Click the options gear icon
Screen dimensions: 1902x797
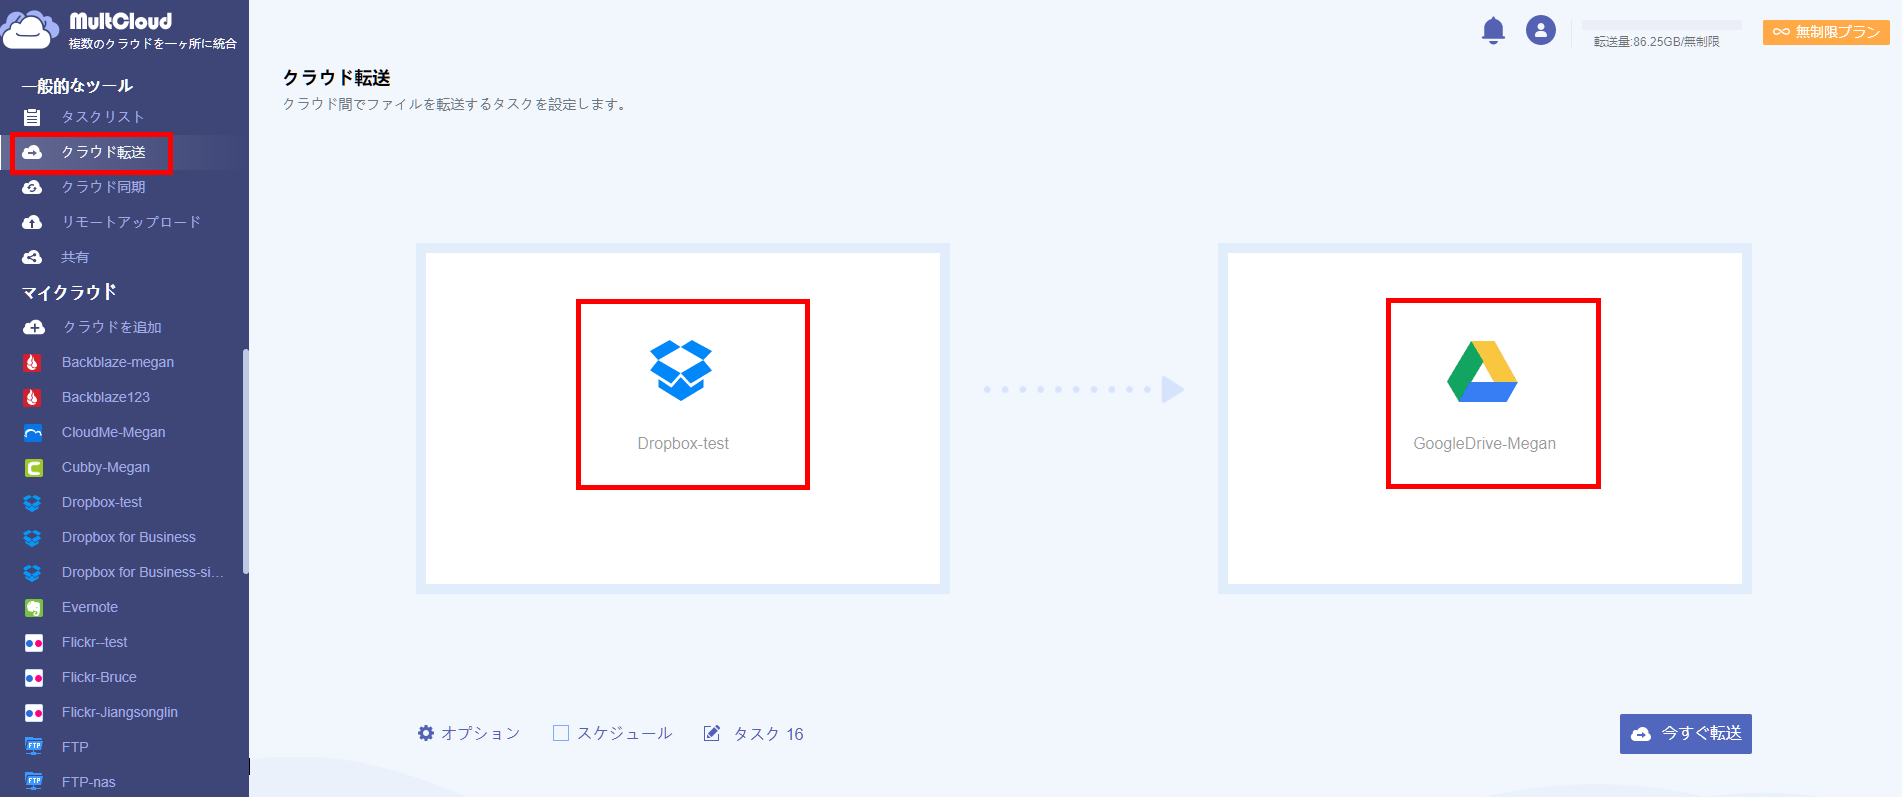[x=426, y=733]
